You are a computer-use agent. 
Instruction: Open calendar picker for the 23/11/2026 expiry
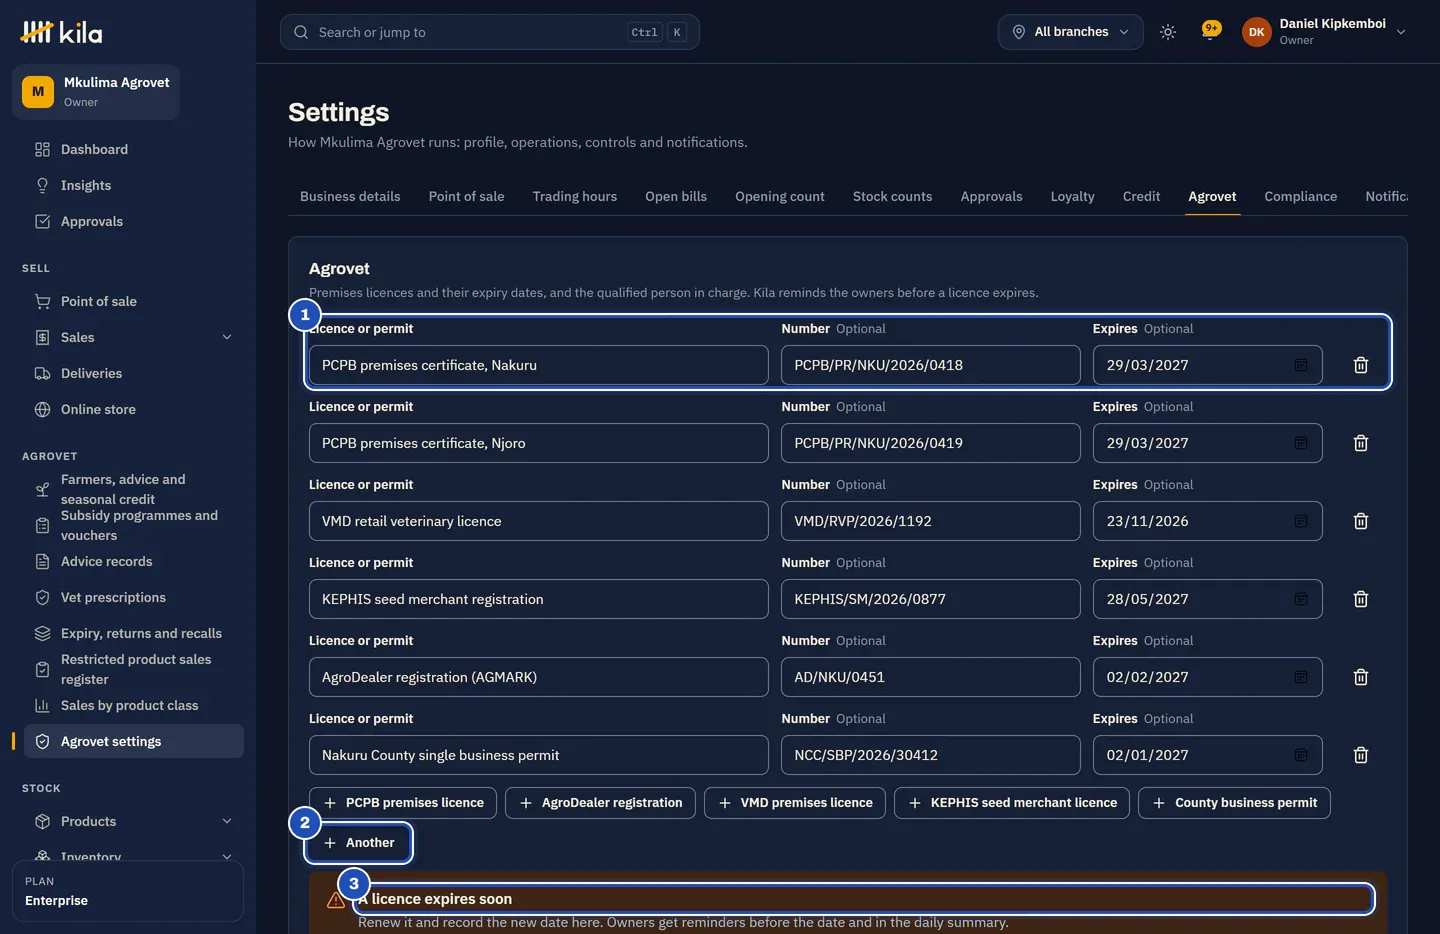point(1300,521)
